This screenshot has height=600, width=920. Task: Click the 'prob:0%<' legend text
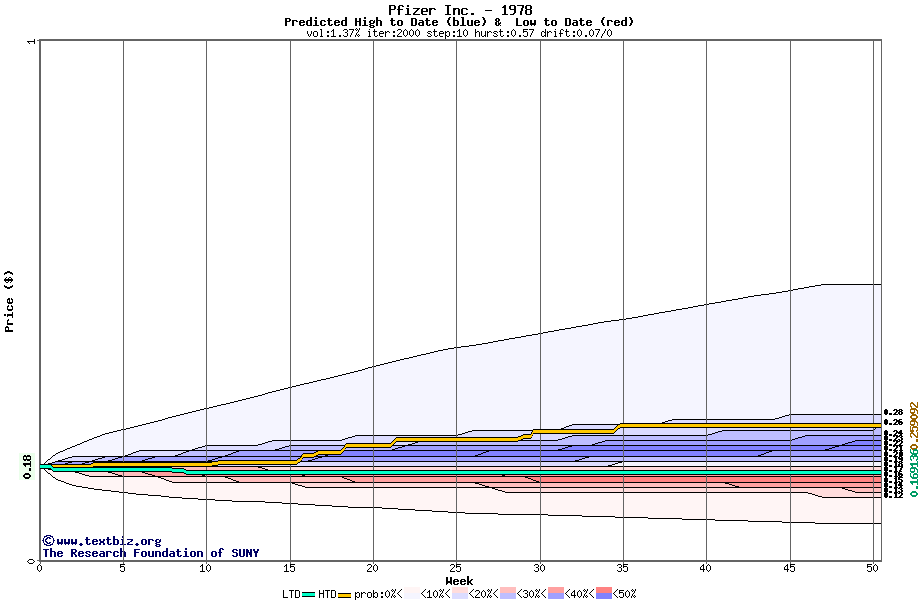[x=378, y=594]
